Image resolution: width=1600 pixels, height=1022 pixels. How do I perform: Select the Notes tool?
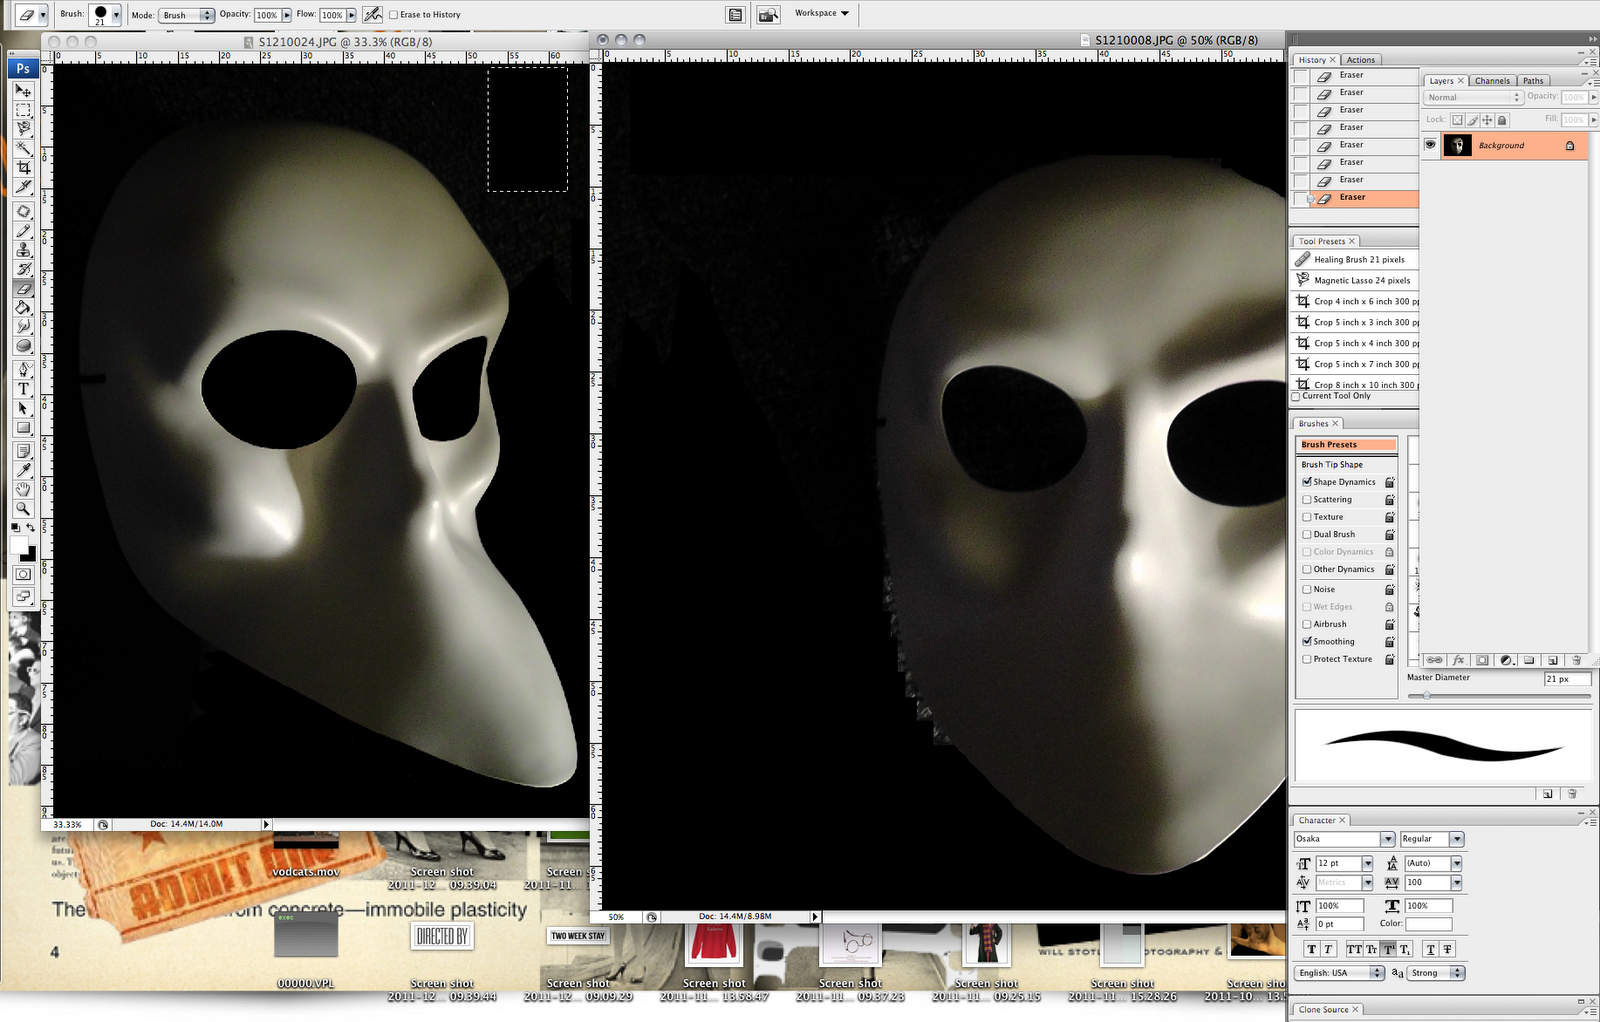(x=23, y=452)
